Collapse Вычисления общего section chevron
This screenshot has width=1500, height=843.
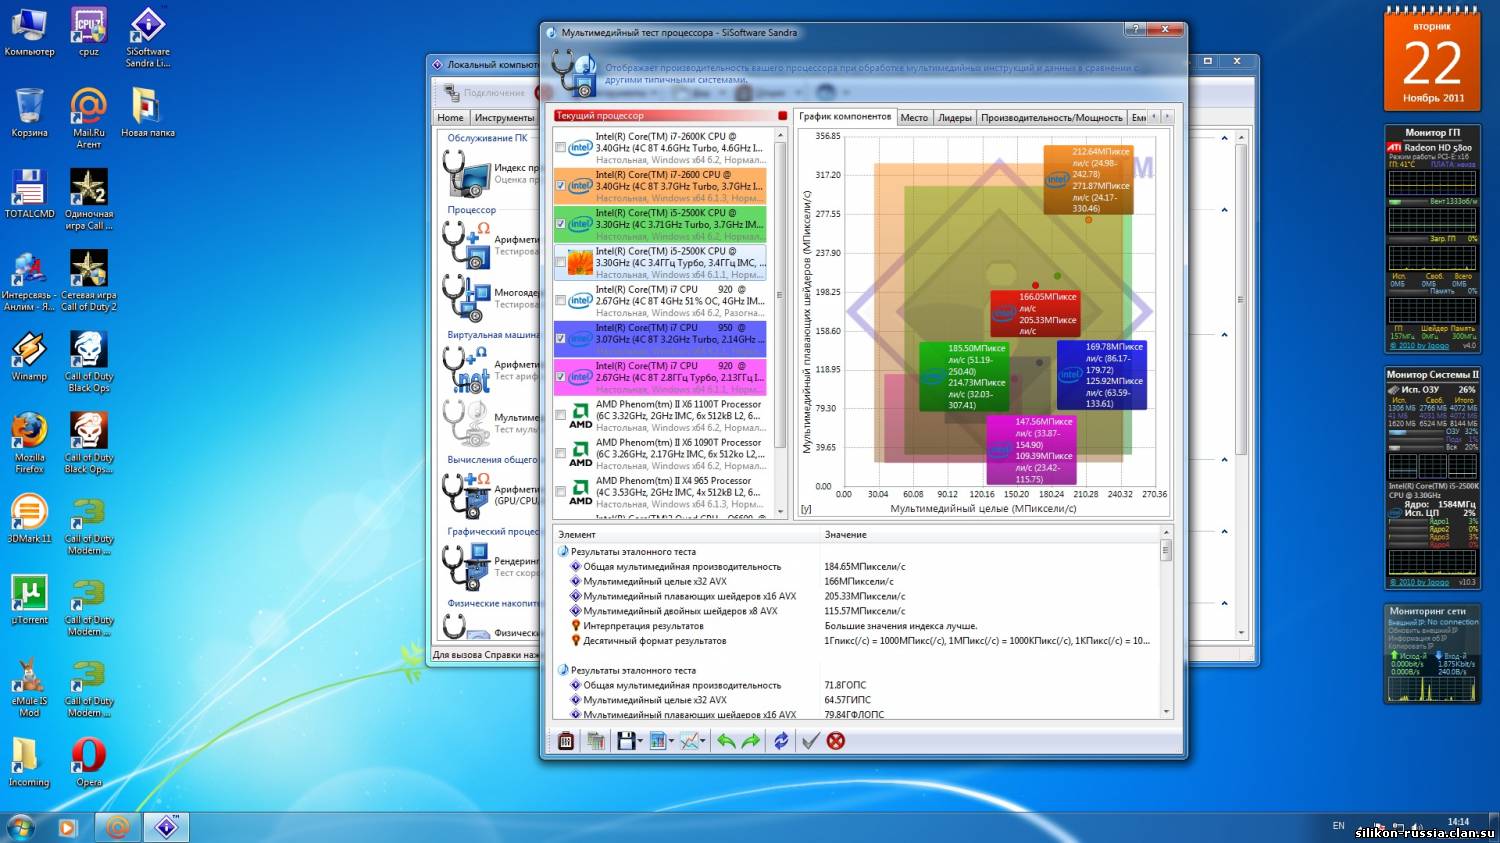(1225, 460)
